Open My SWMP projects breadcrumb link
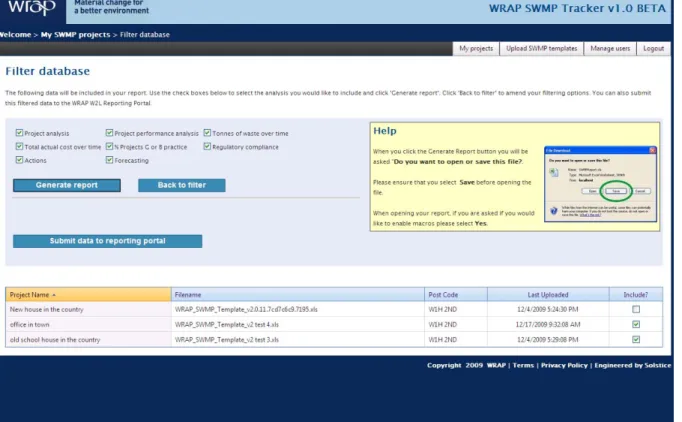 (x=76, y=34)
